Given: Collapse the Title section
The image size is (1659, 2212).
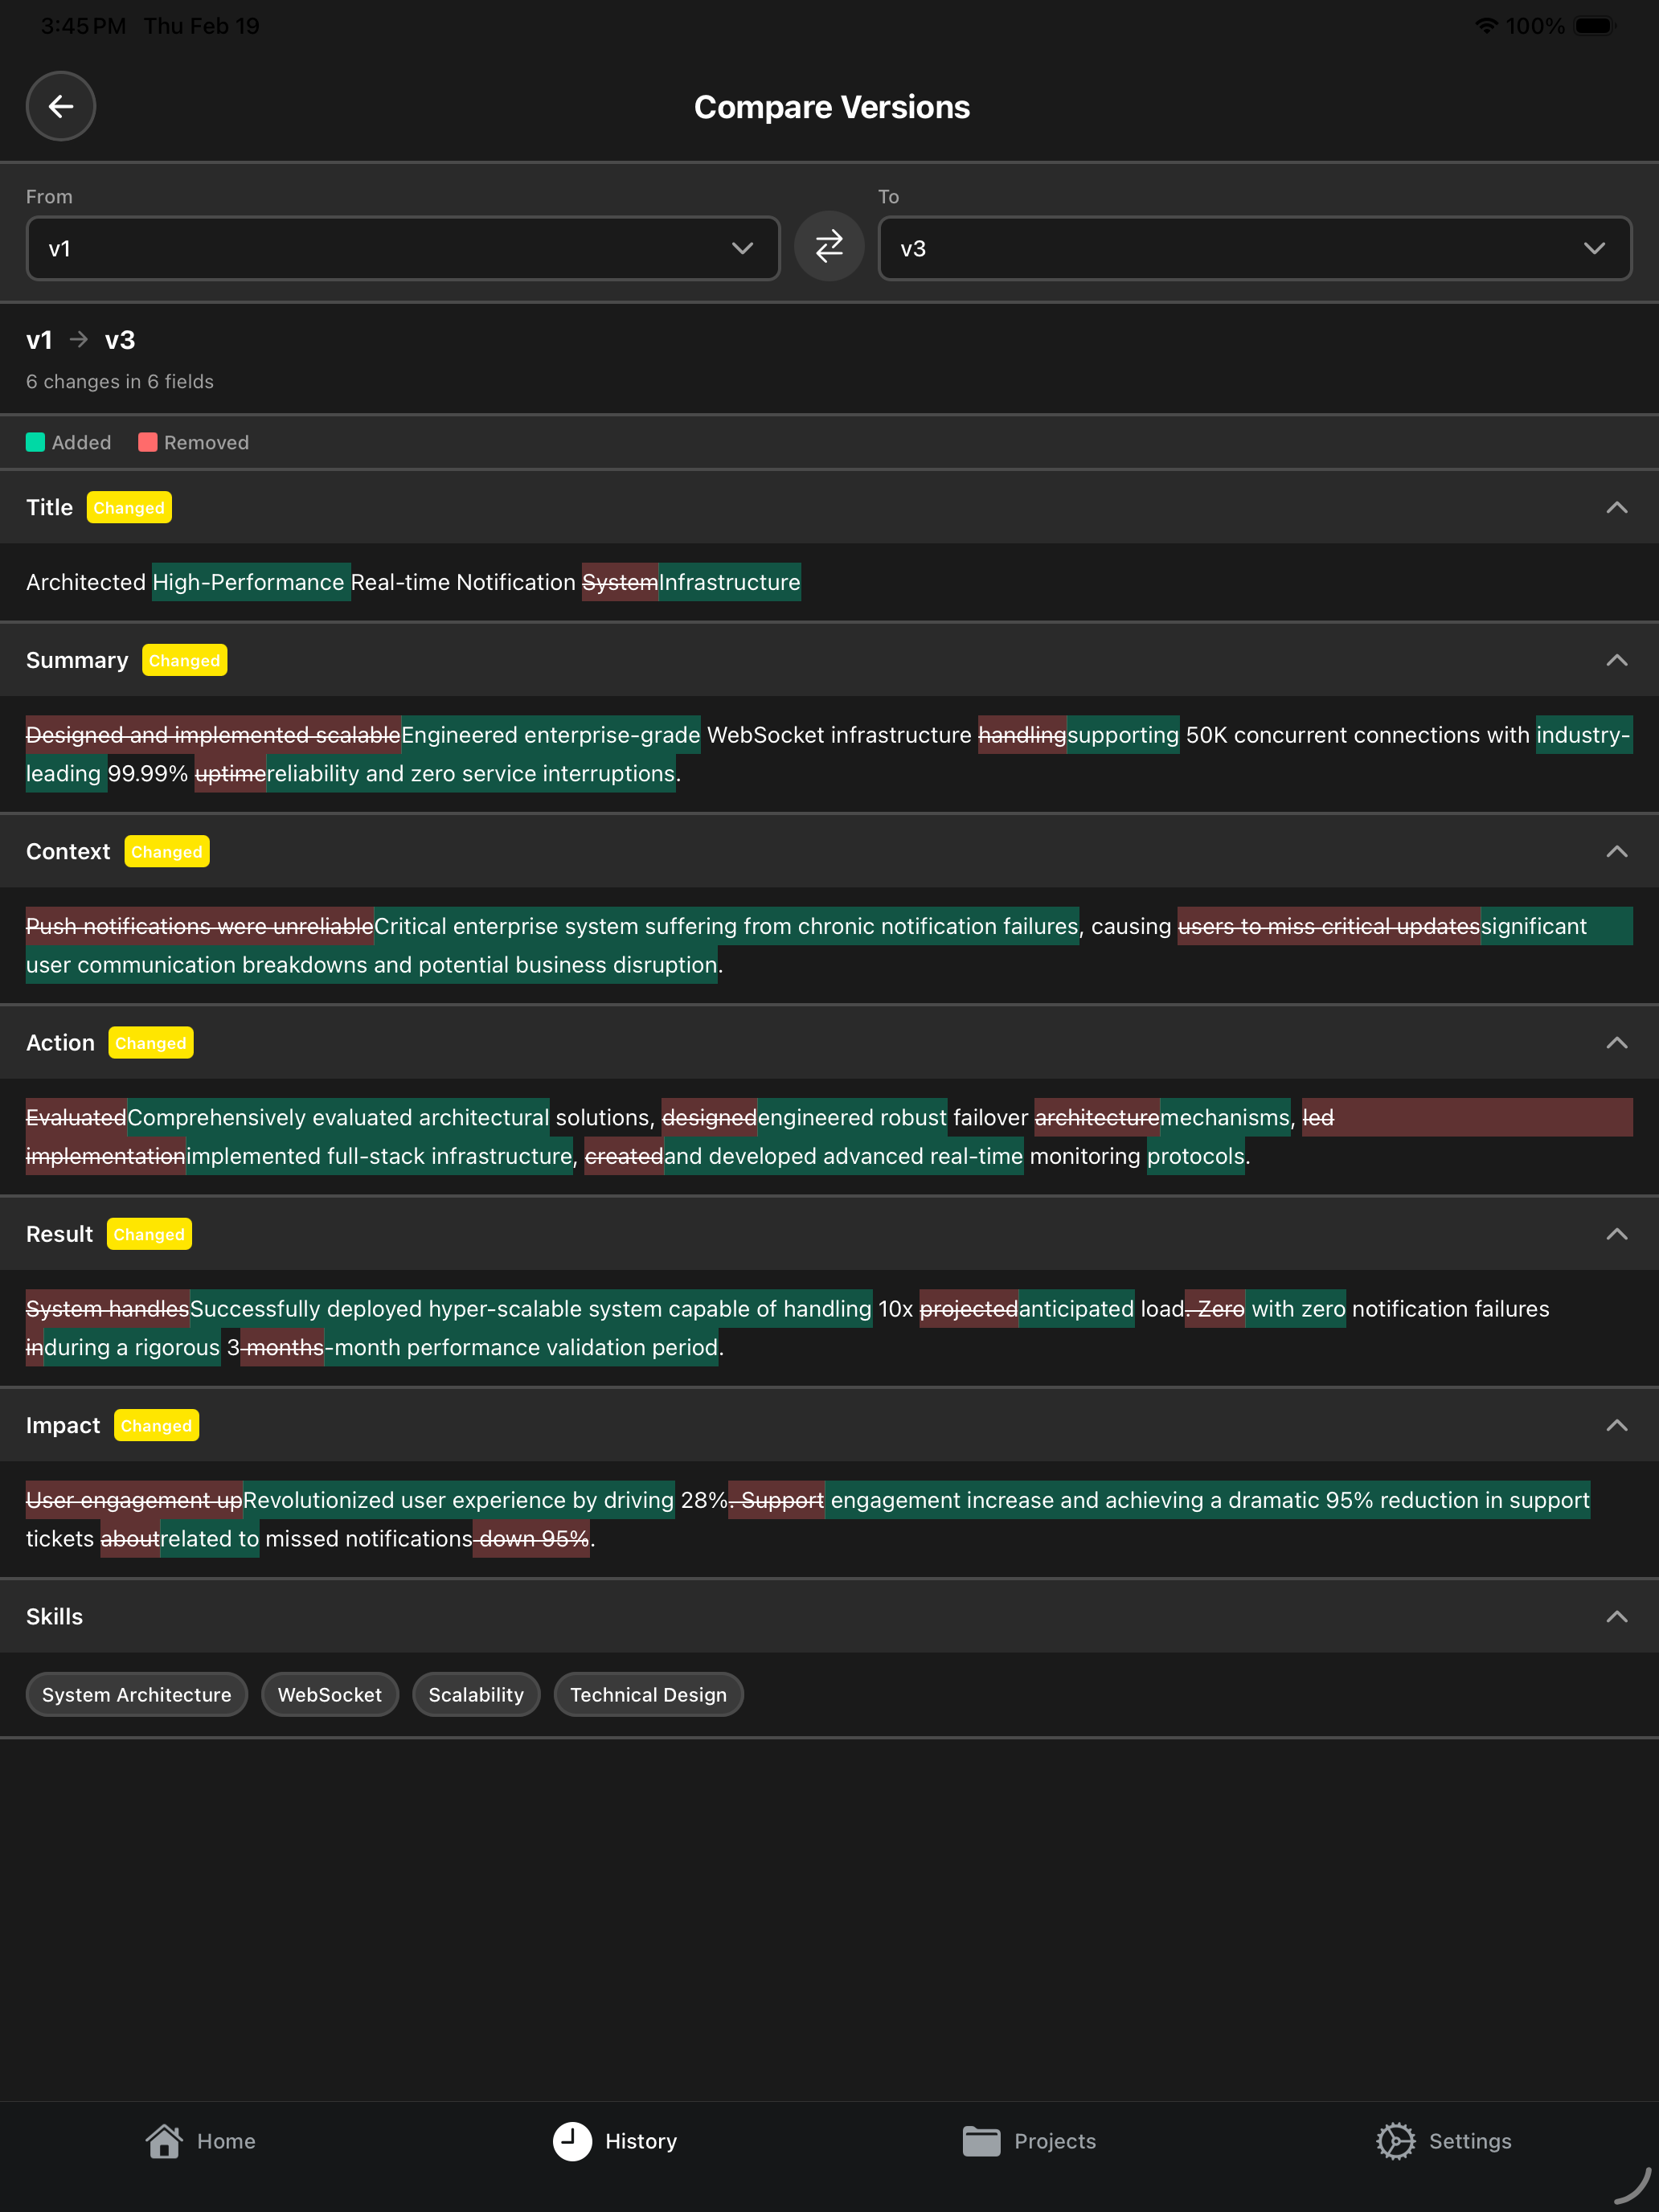Looking at the screenshot, I should point(1616,508).
